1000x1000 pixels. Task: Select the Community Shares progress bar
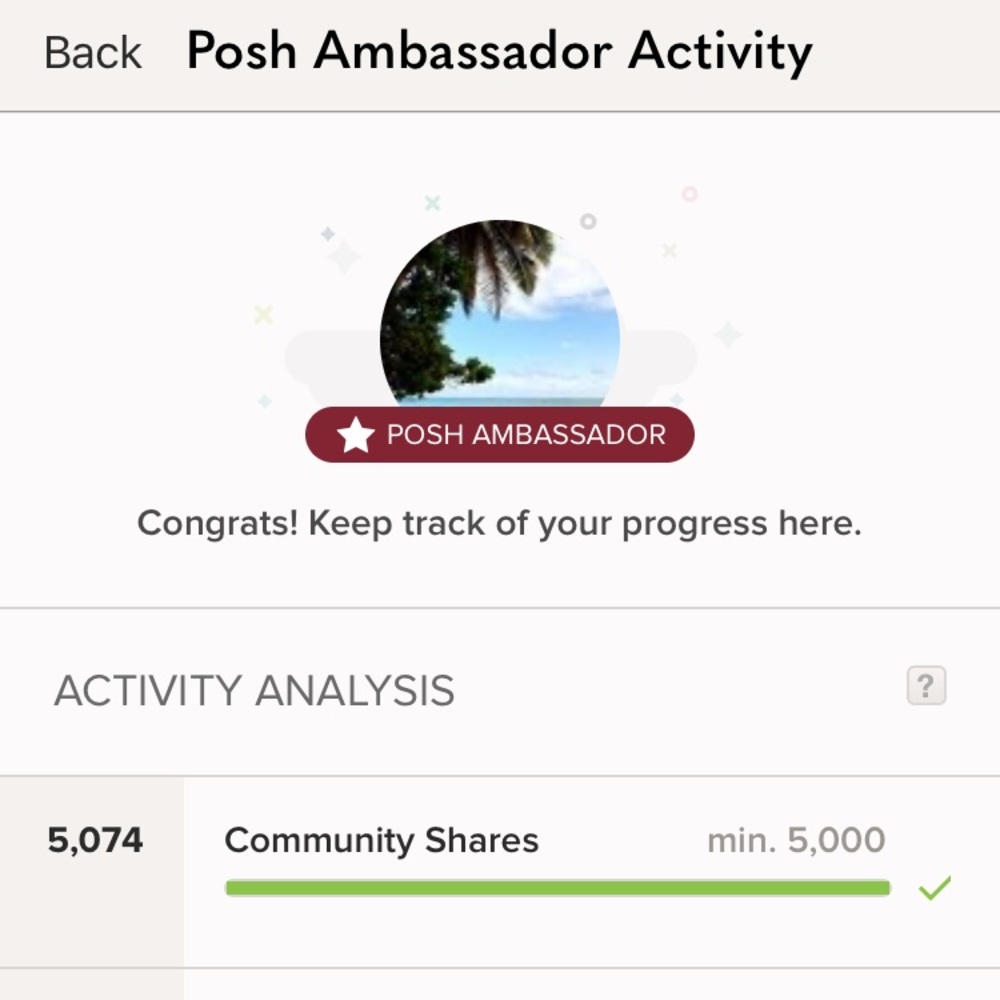[x=557, y=887]
